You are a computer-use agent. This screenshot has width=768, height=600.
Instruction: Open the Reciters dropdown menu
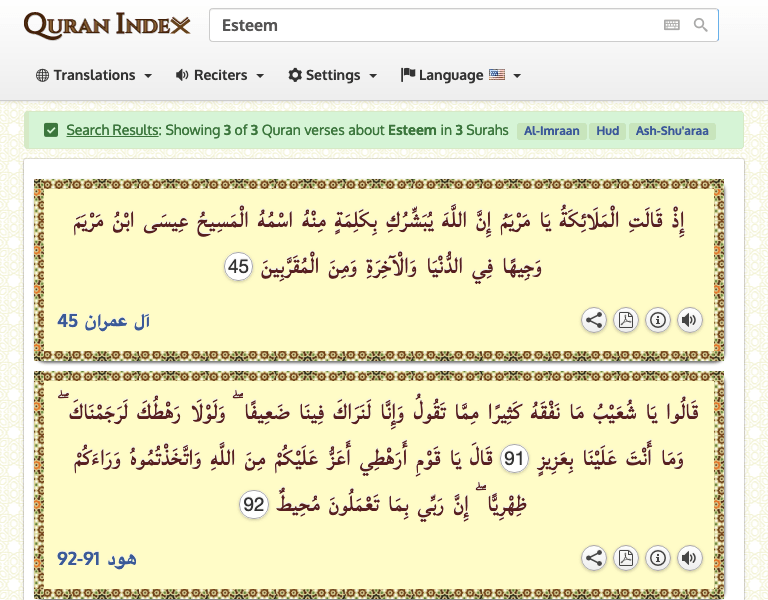(219, 75)
